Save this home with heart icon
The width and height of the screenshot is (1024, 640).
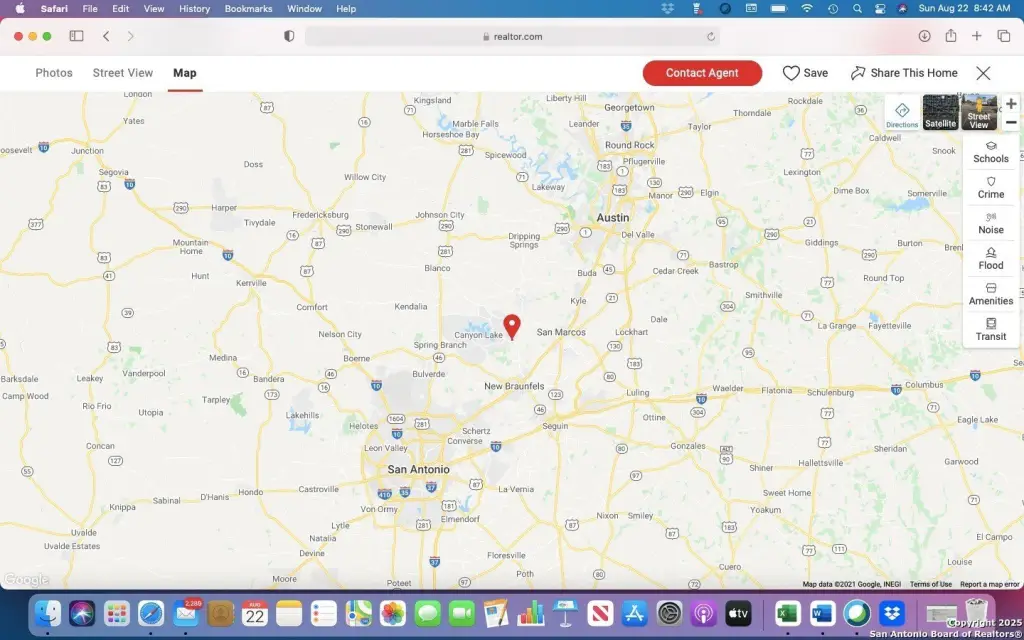[x=805, y=73]
